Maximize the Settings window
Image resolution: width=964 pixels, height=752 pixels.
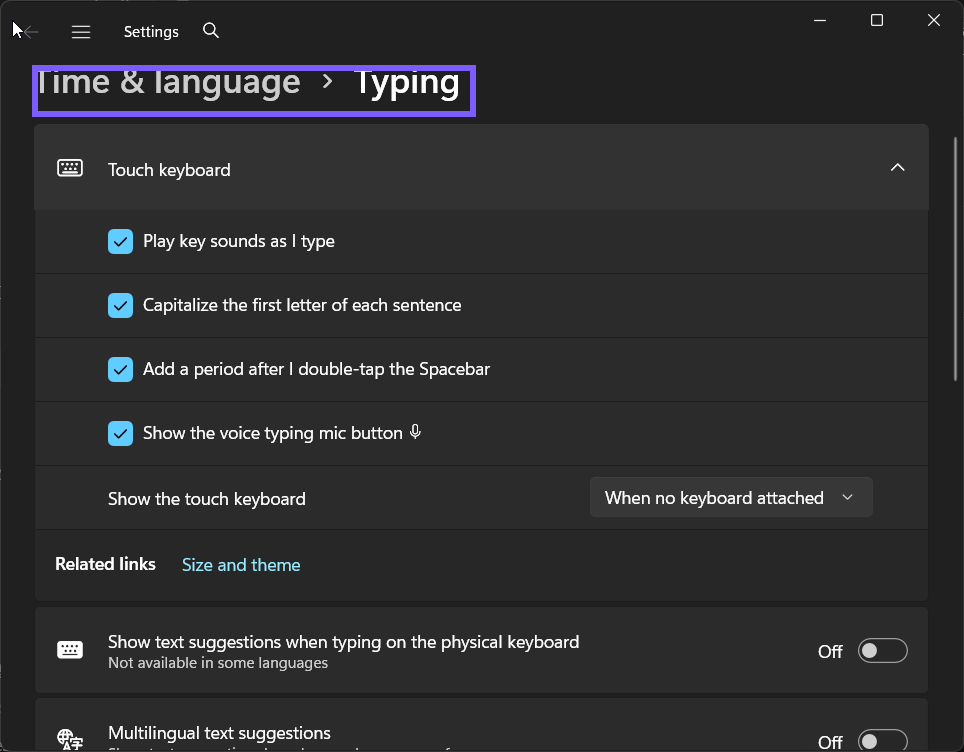coord(877,20)
